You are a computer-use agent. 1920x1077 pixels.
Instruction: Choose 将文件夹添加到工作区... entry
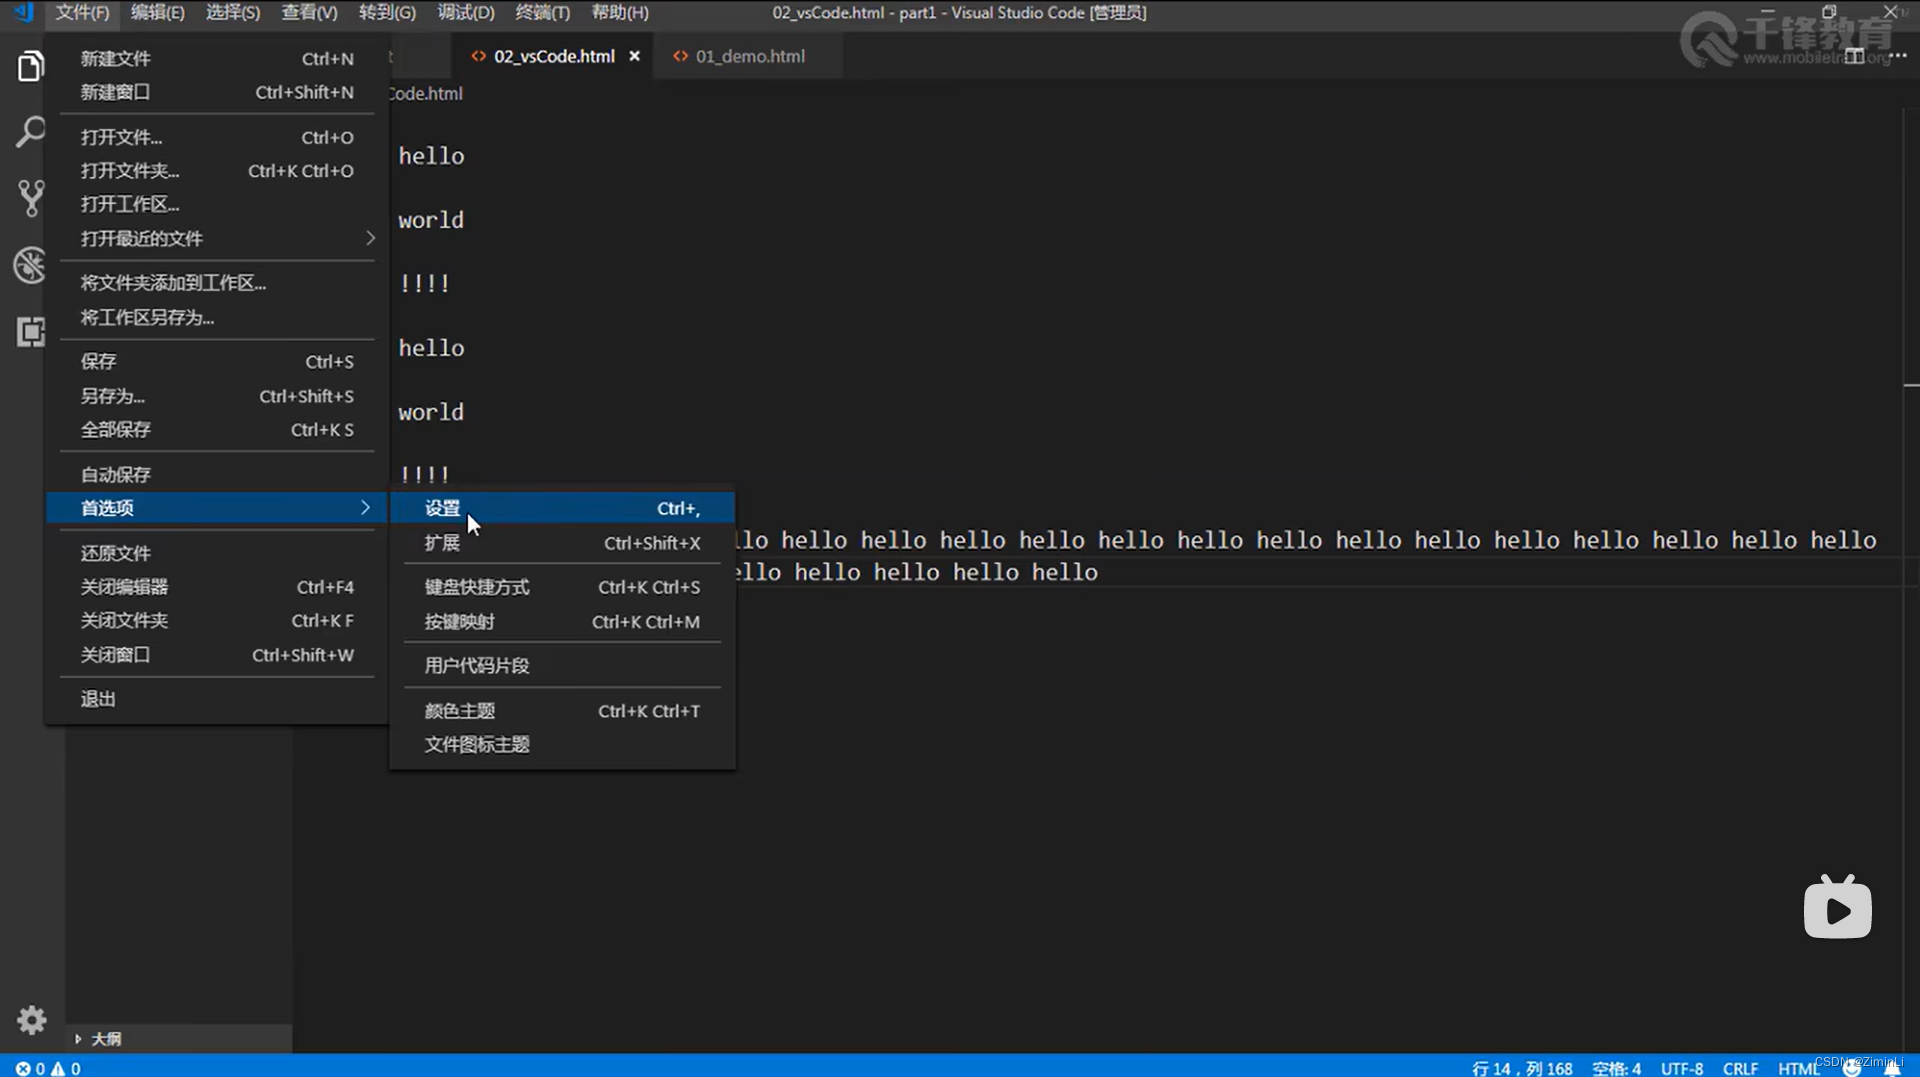(217, 283)
